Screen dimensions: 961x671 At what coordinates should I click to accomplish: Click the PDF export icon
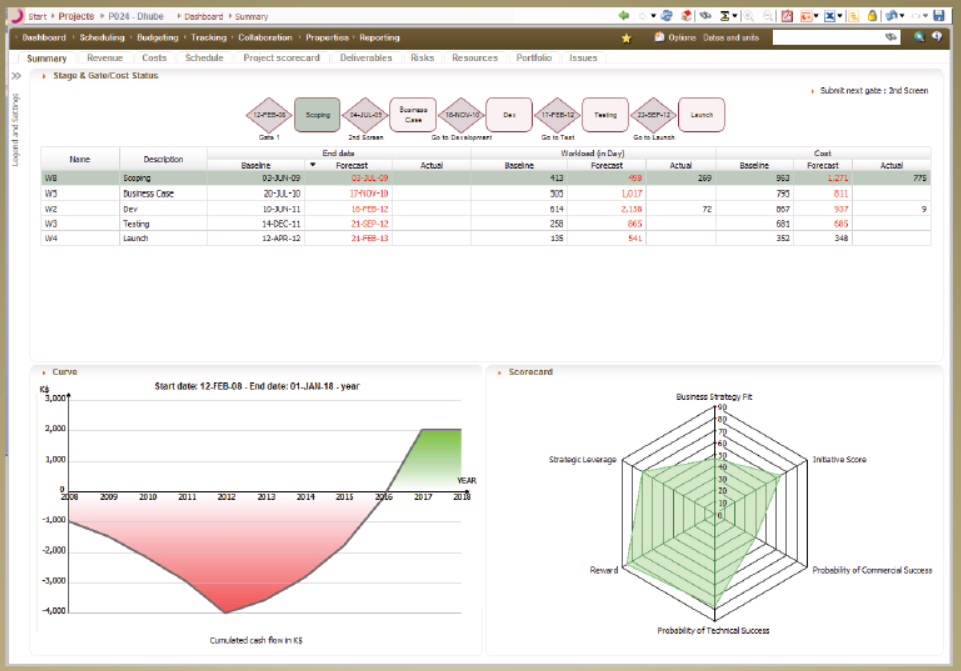pos(787,16)
